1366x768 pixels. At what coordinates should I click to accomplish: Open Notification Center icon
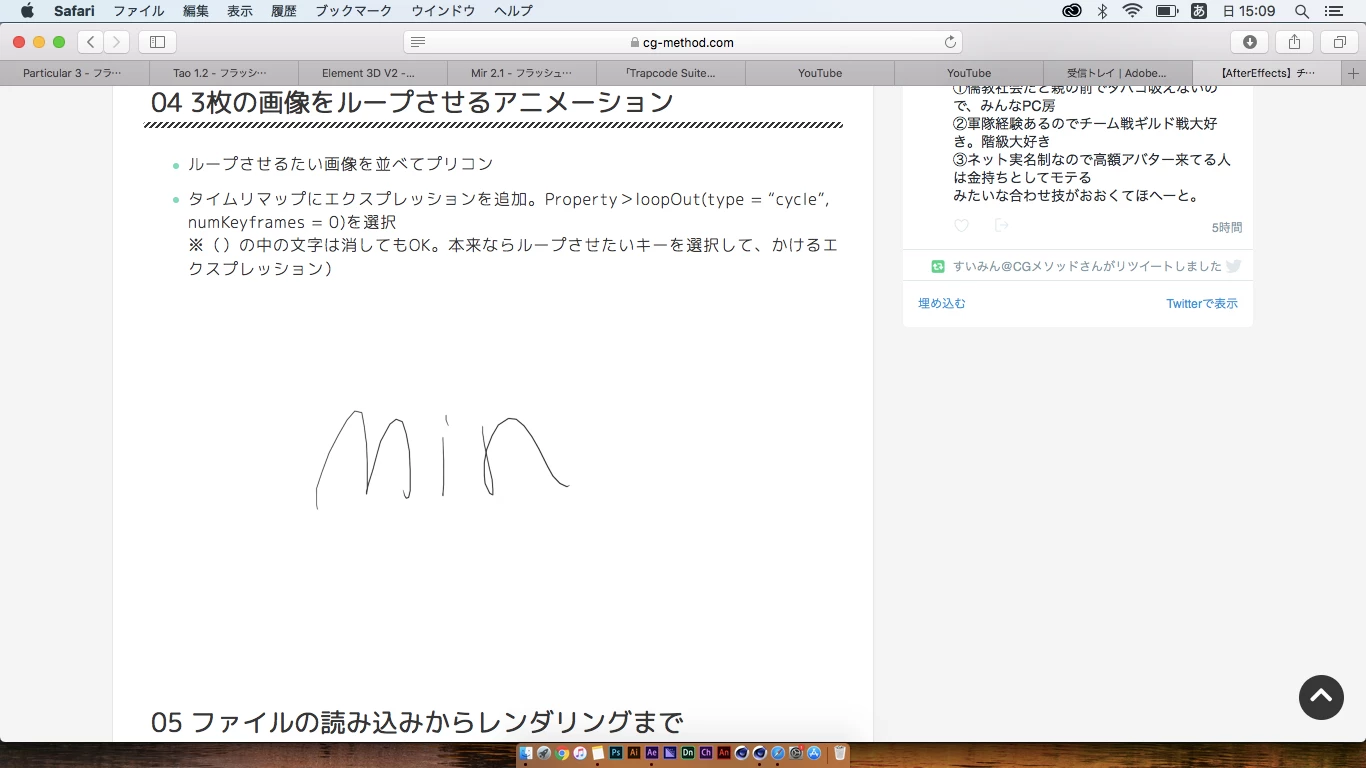coord(1333,11)
